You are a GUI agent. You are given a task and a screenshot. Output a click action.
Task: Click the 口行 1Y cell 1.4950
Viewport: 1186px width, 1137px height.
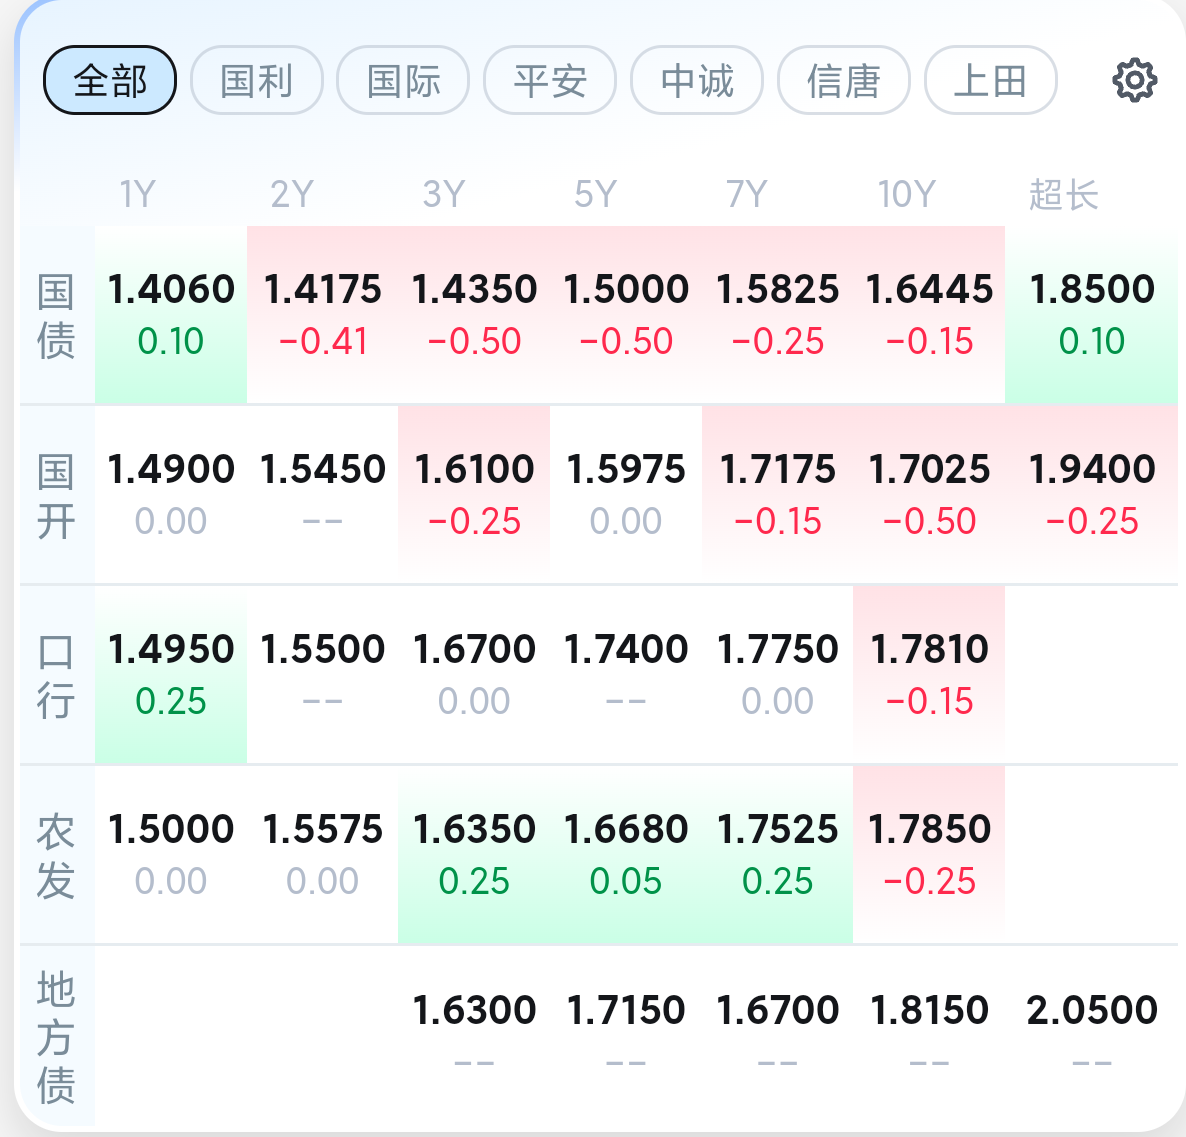[171, 675]
